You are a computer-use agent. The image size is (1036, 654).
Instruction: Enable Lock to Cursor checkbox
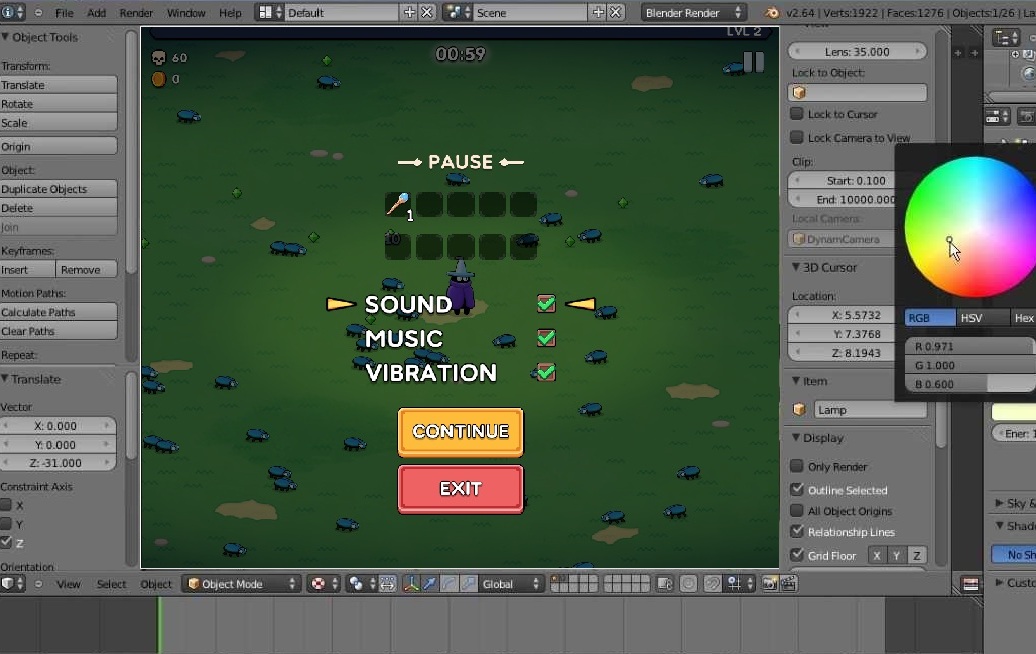click(797, 114)
